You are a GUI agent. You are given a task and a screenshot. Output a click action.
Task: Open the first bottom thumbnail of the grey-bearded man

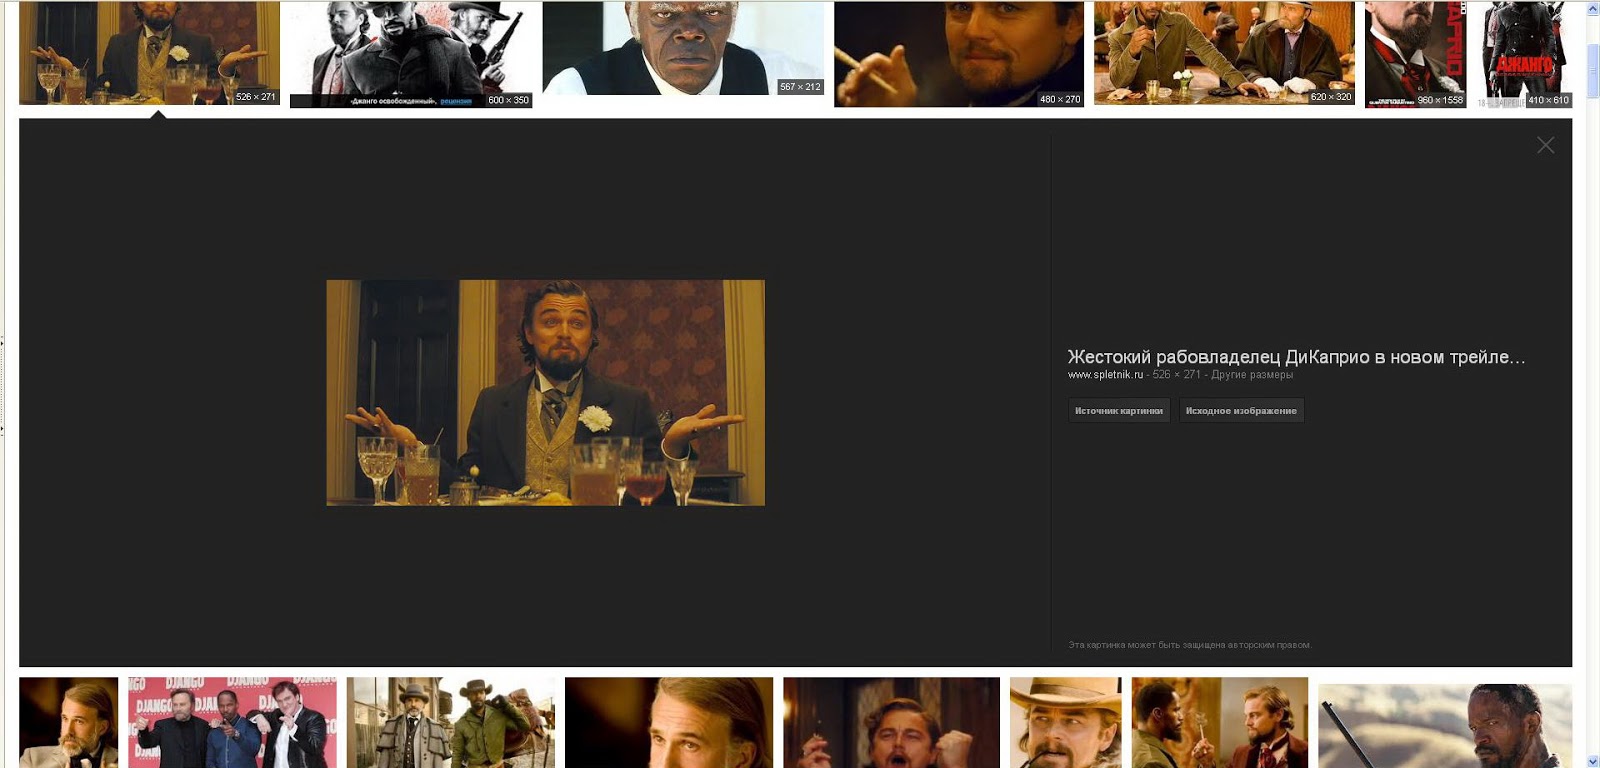click(68, 722)
